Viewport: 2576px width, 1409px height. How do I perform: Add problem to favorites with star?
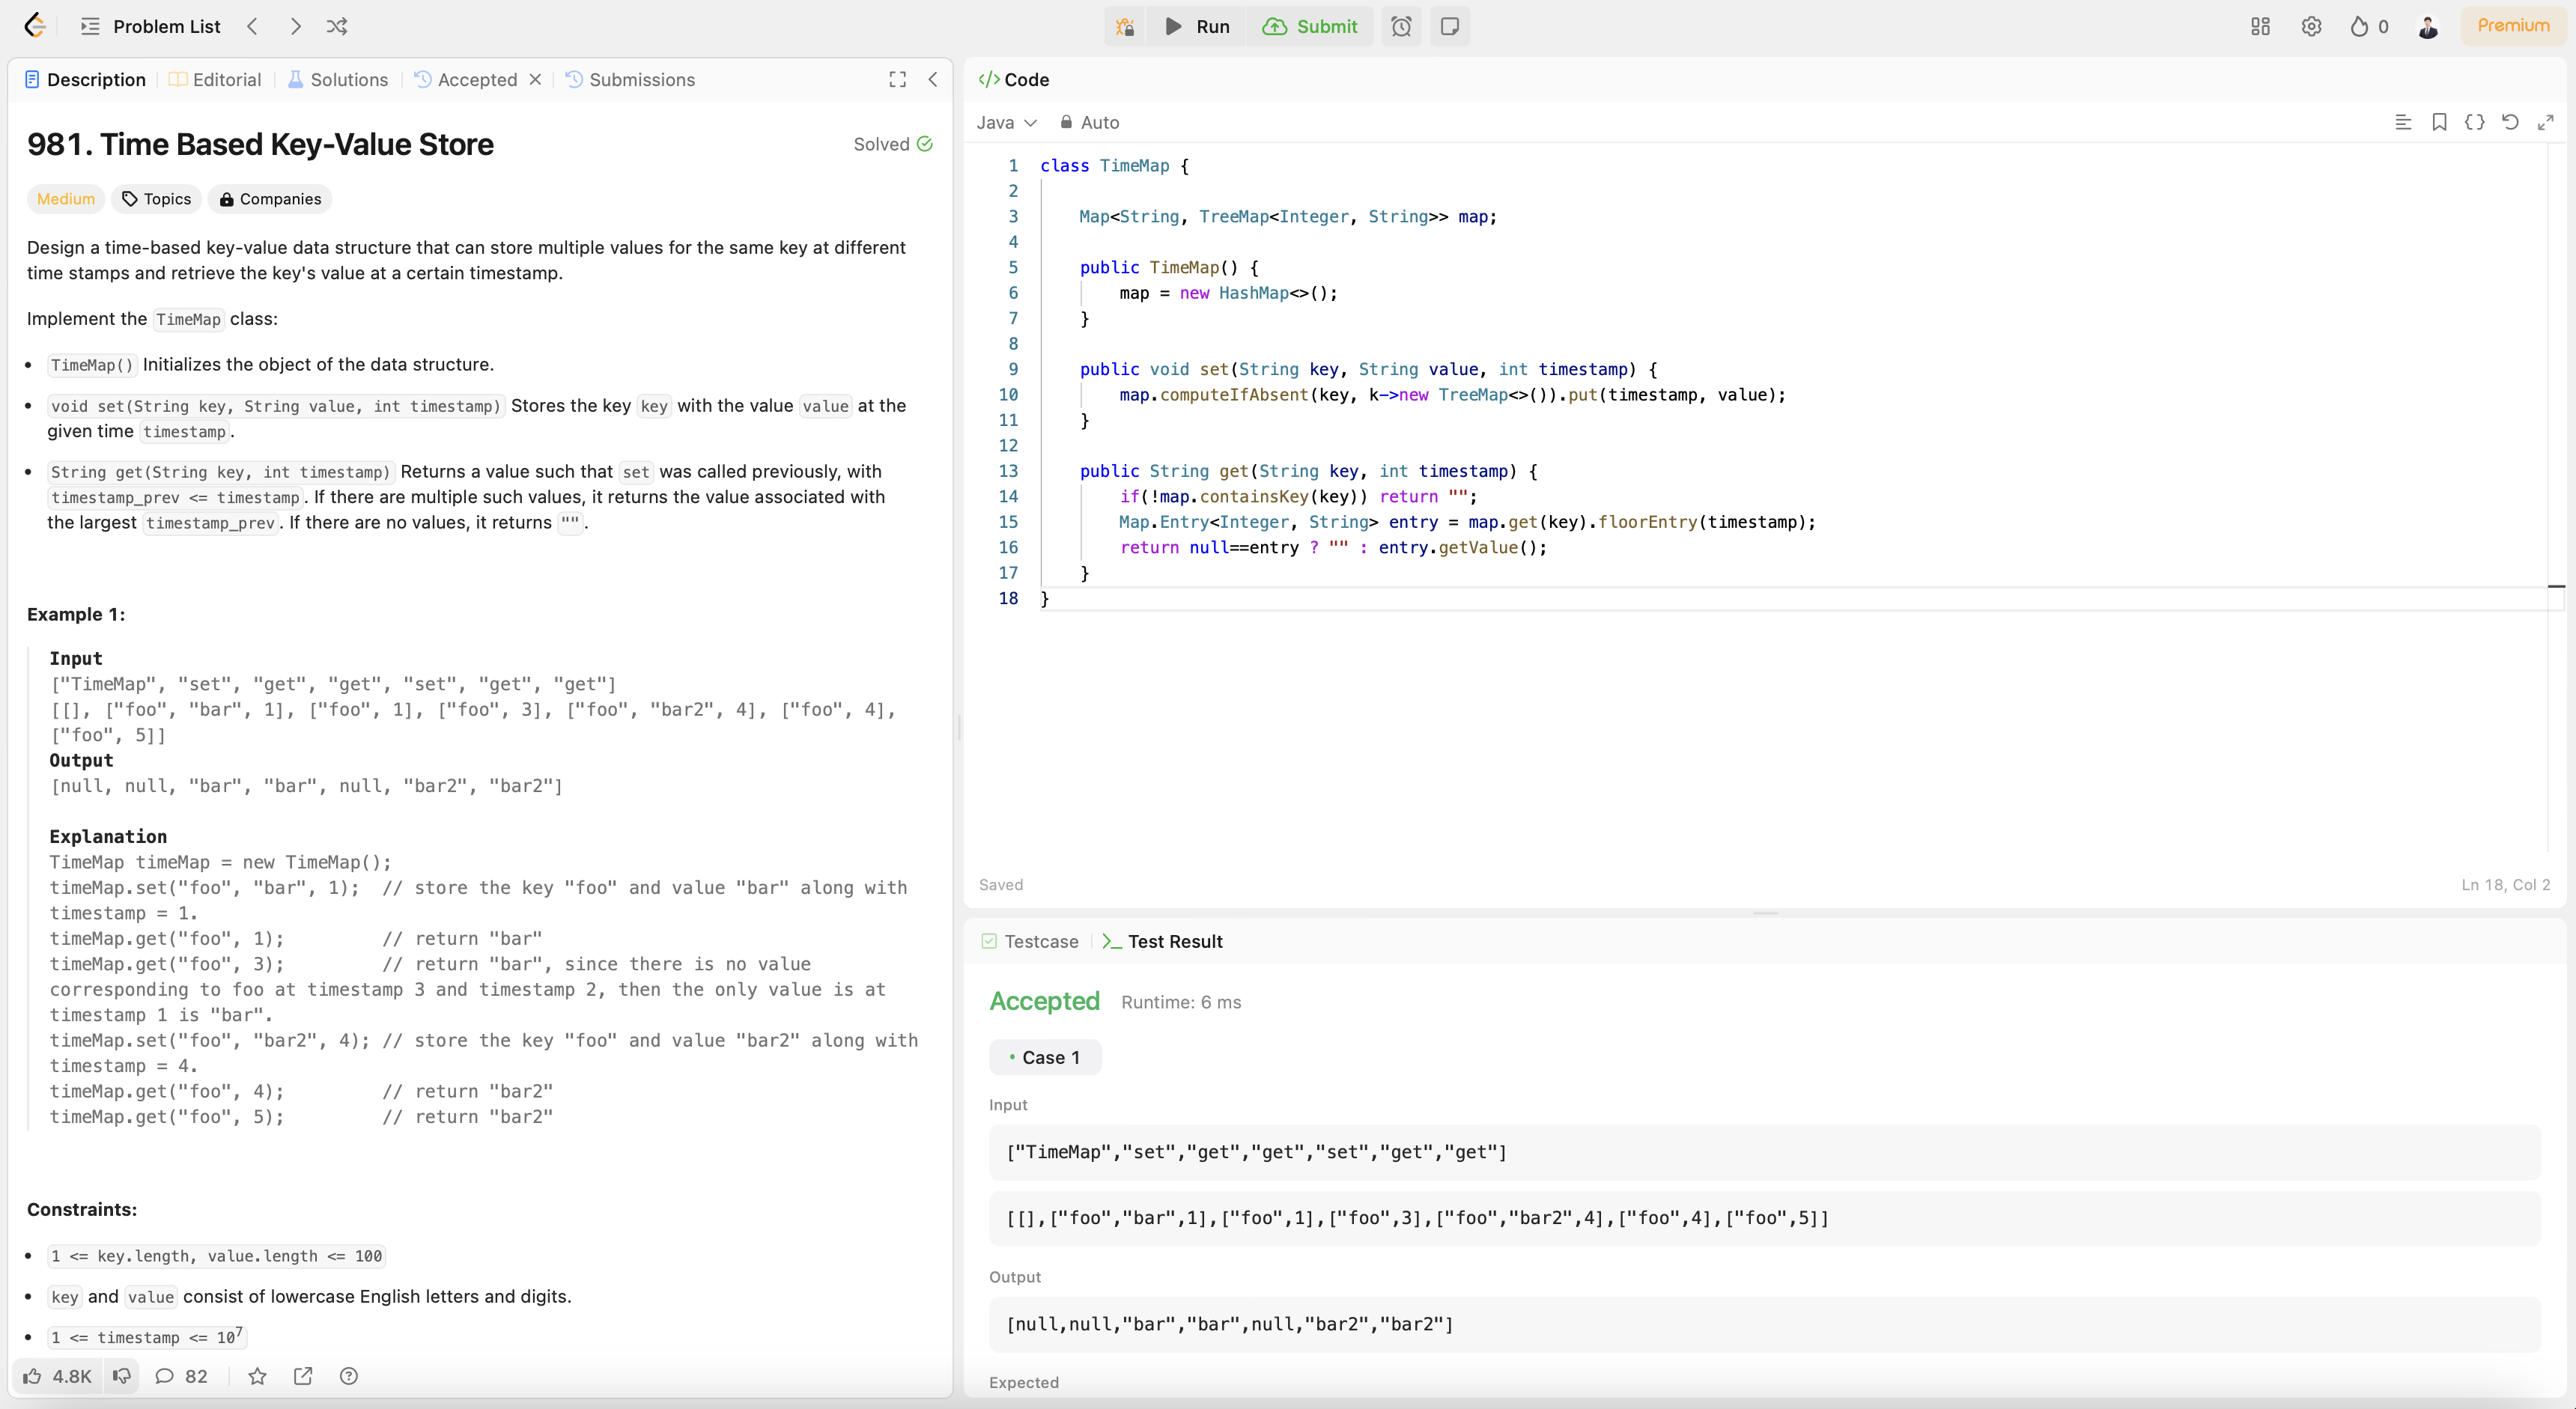coord(257,1376)
